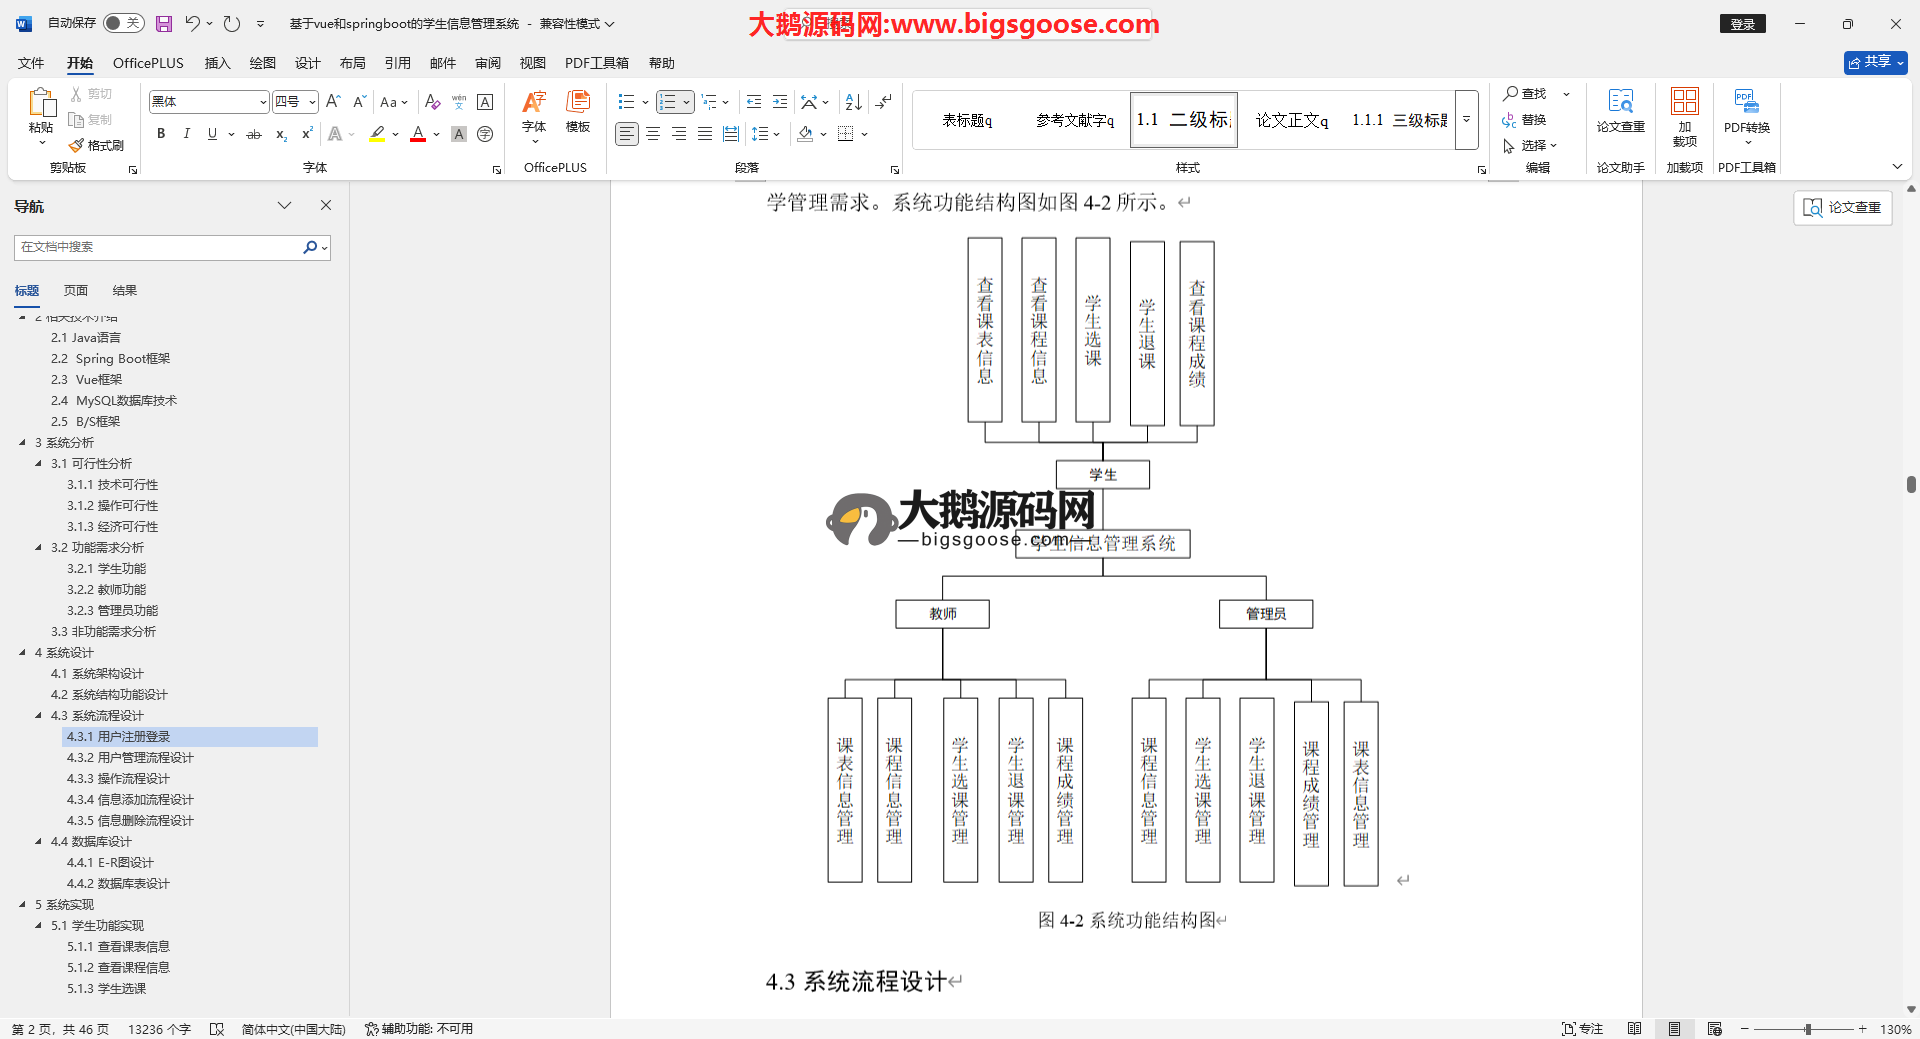The image size is (1920, 1039).
Task: Apply bold formatting with the B icon
Action: pos(161,134)
